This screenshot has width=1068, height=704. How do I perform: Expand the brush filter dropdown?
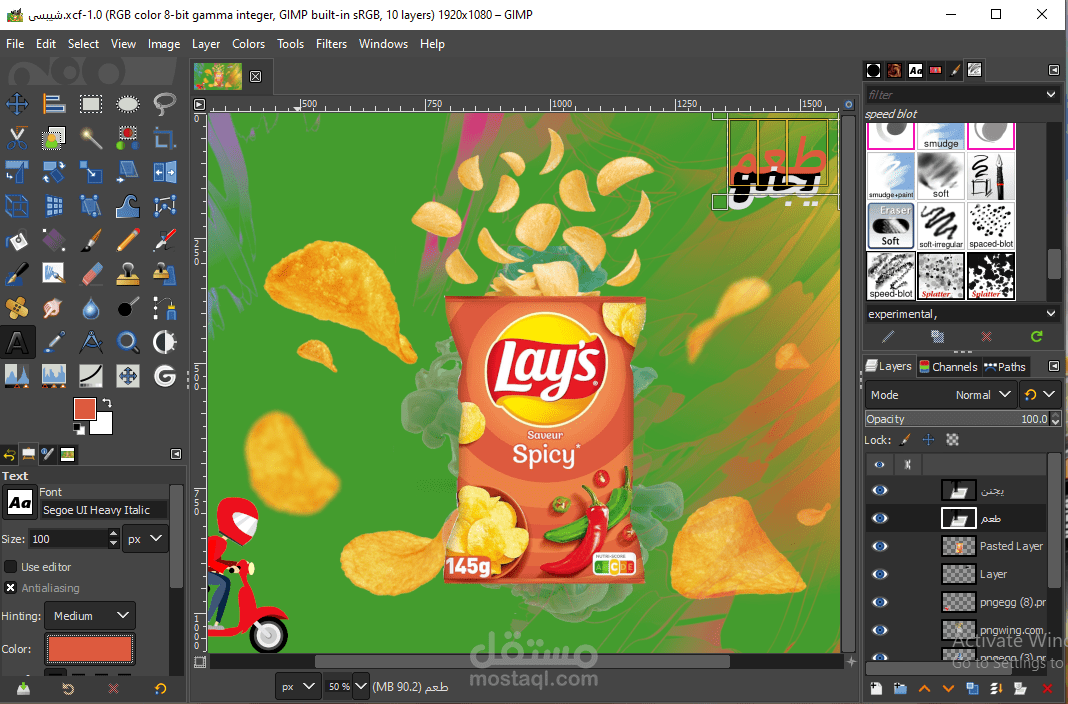pyautogui.click(x=1051, y=95)
